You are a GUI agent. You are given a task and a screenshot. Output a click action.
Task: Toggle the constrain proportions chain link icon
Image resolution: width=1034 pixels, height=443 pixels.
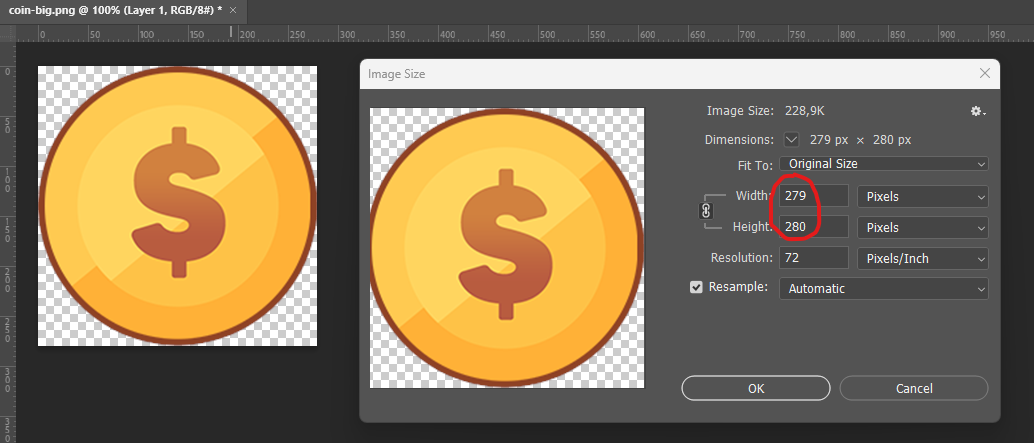pyautogui.click(x=706, y=211)
